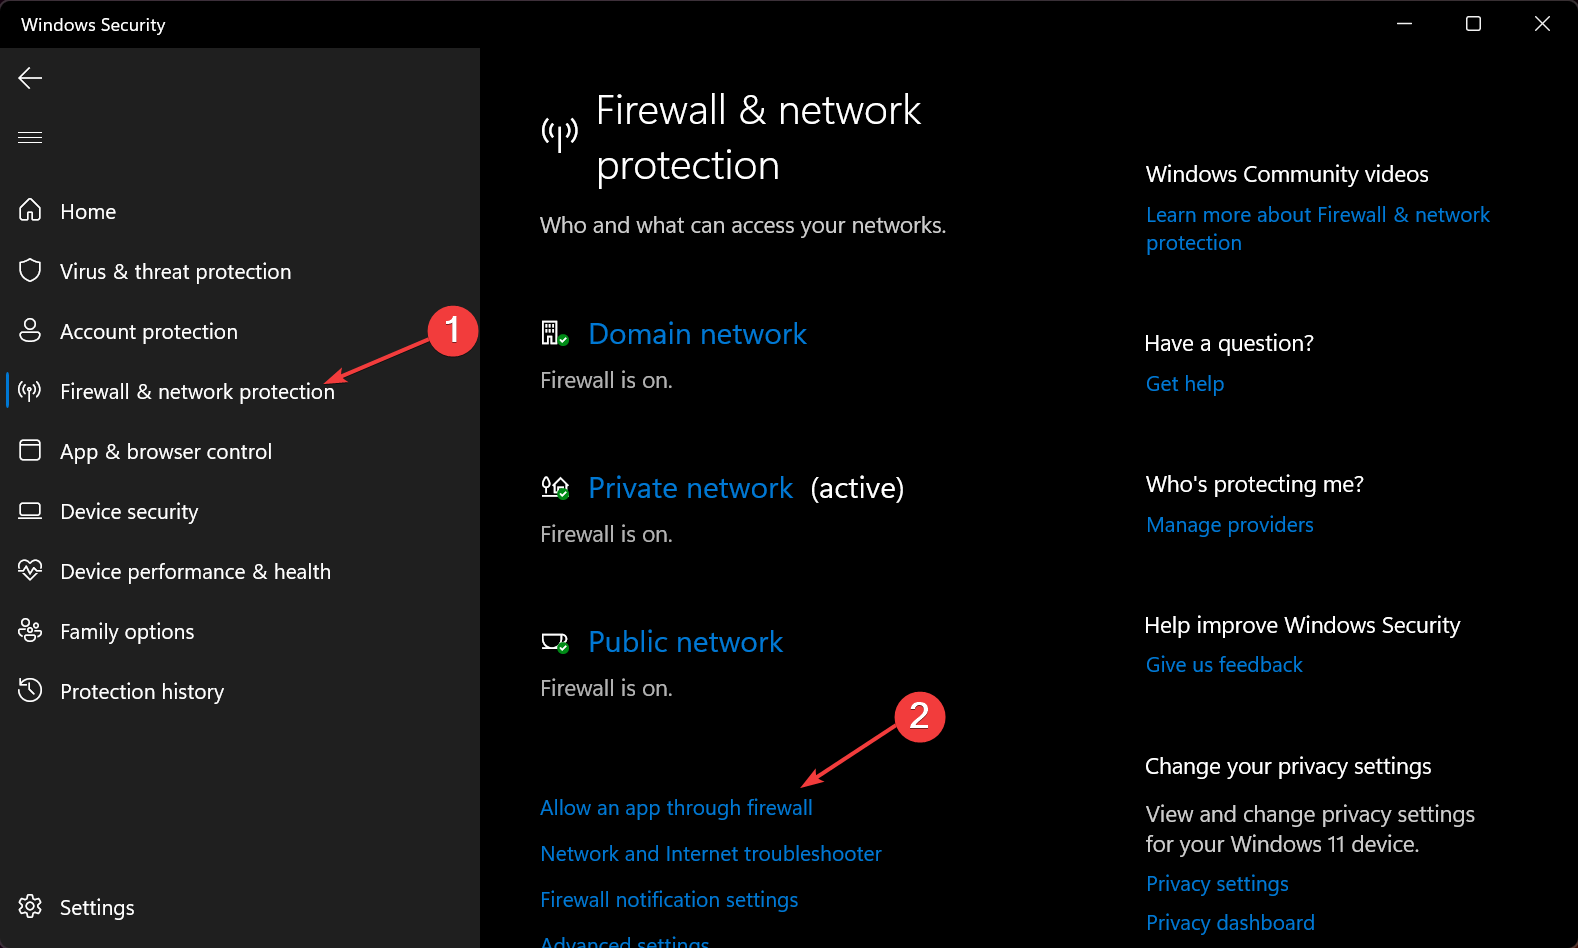Open Settings gear icon
1578x948 pixels.
(x=30, y=906)
